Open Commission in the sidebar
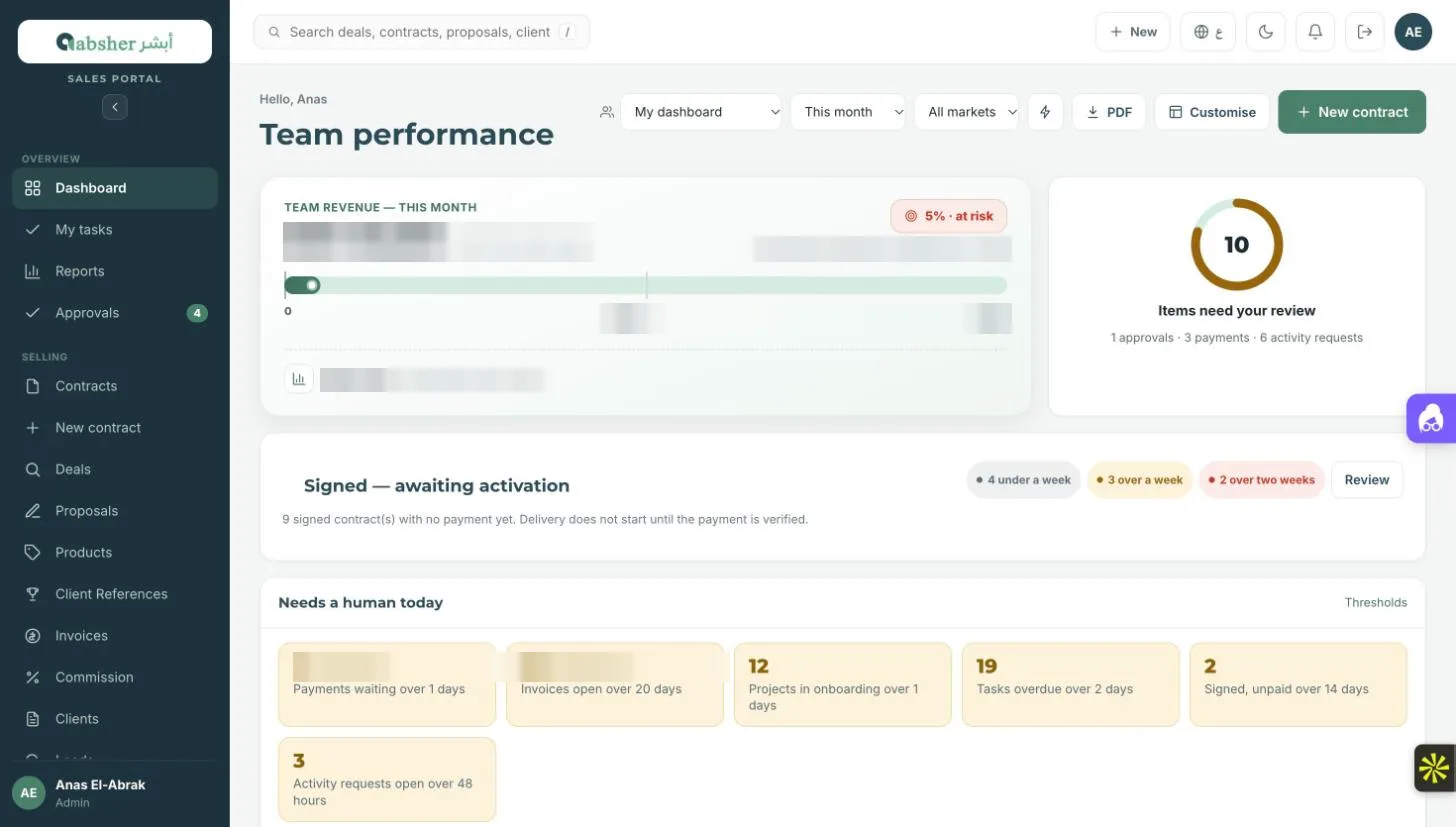Screen dimensions: 1456x827 tap(115, 677)
